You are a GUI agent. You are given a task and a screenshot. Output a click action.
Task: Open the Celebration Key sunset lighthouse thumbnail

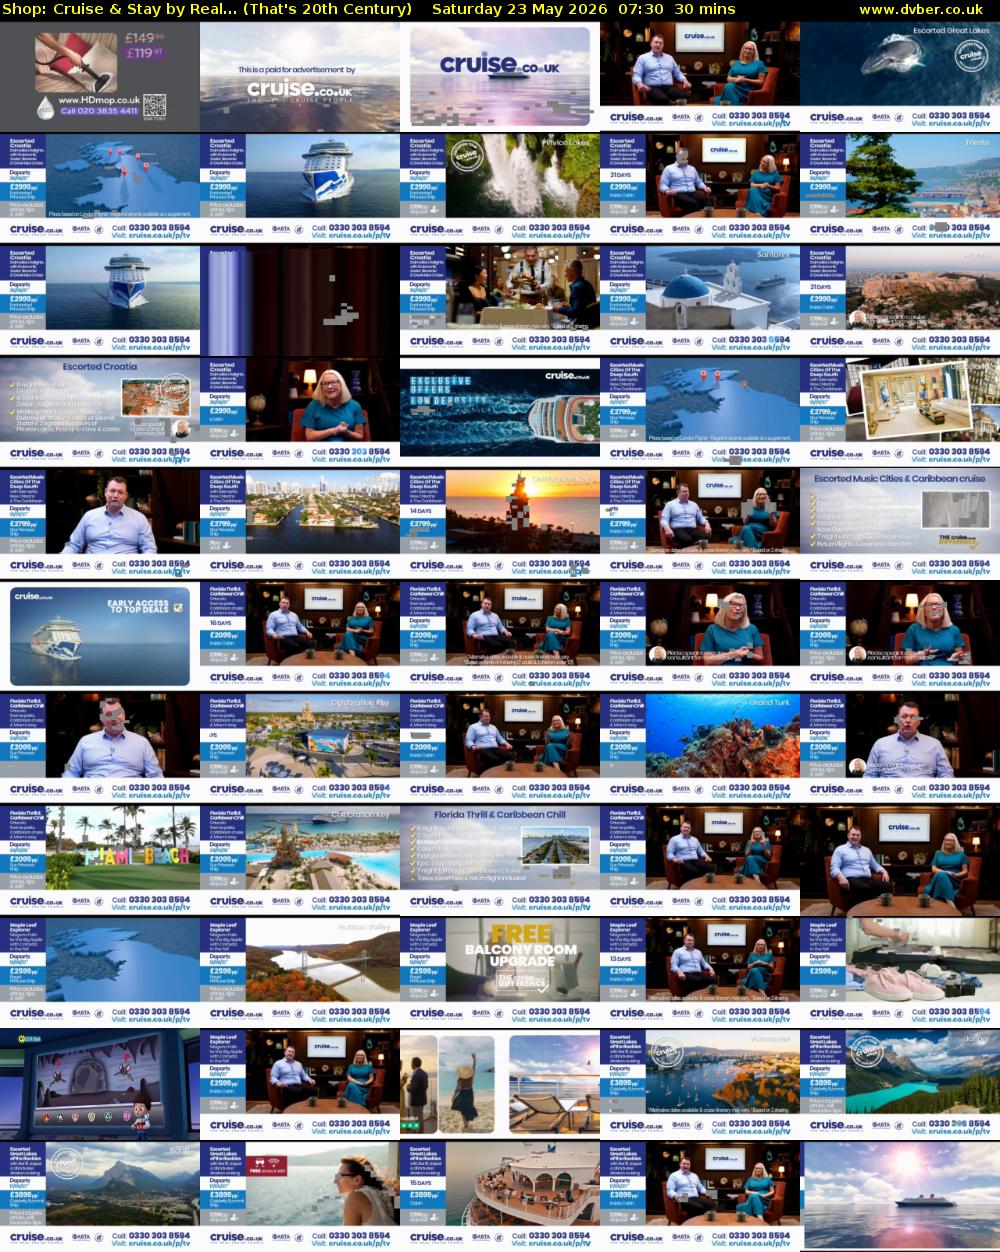point(500,525)
